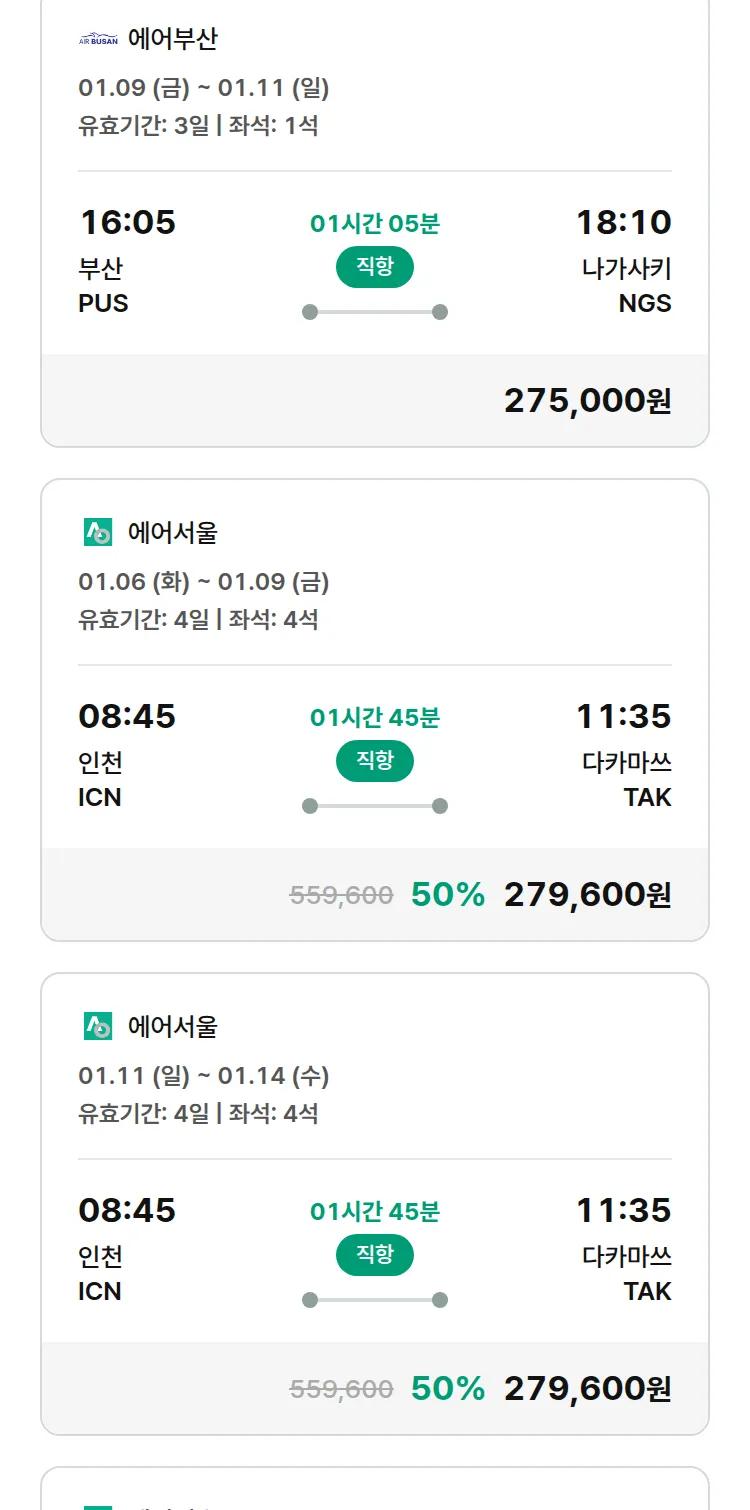750x1510 pixels.
Task: Tap the 01시간 05분 flight duration
Action: (375, 224)
